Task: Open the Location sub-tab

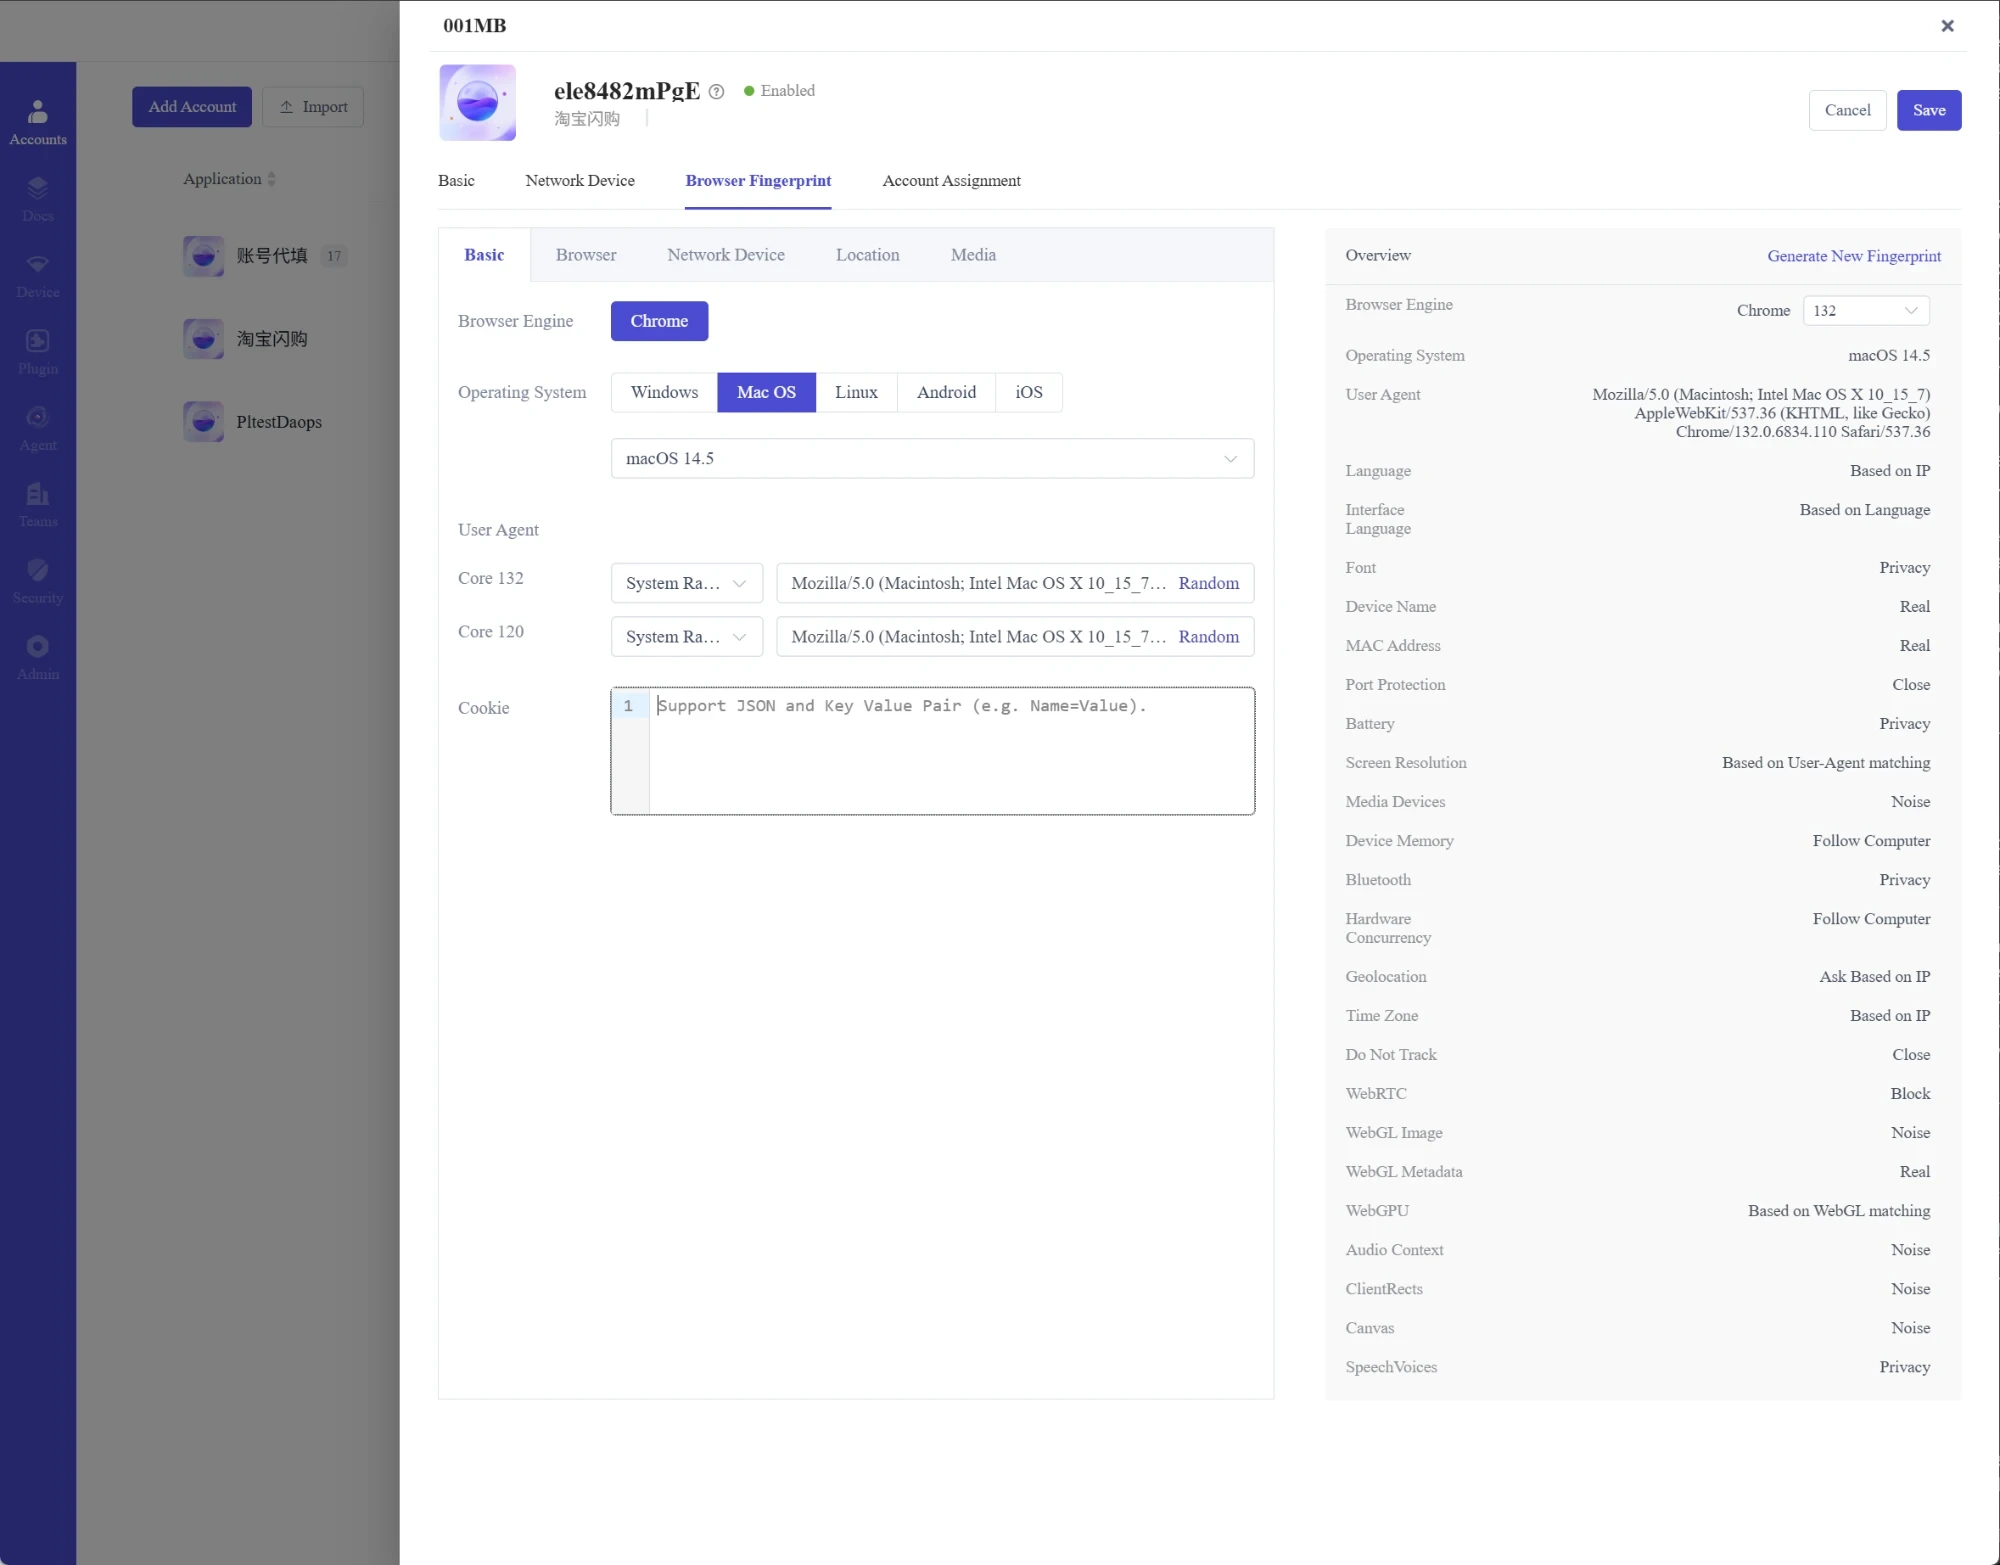Action: [868, 255]
